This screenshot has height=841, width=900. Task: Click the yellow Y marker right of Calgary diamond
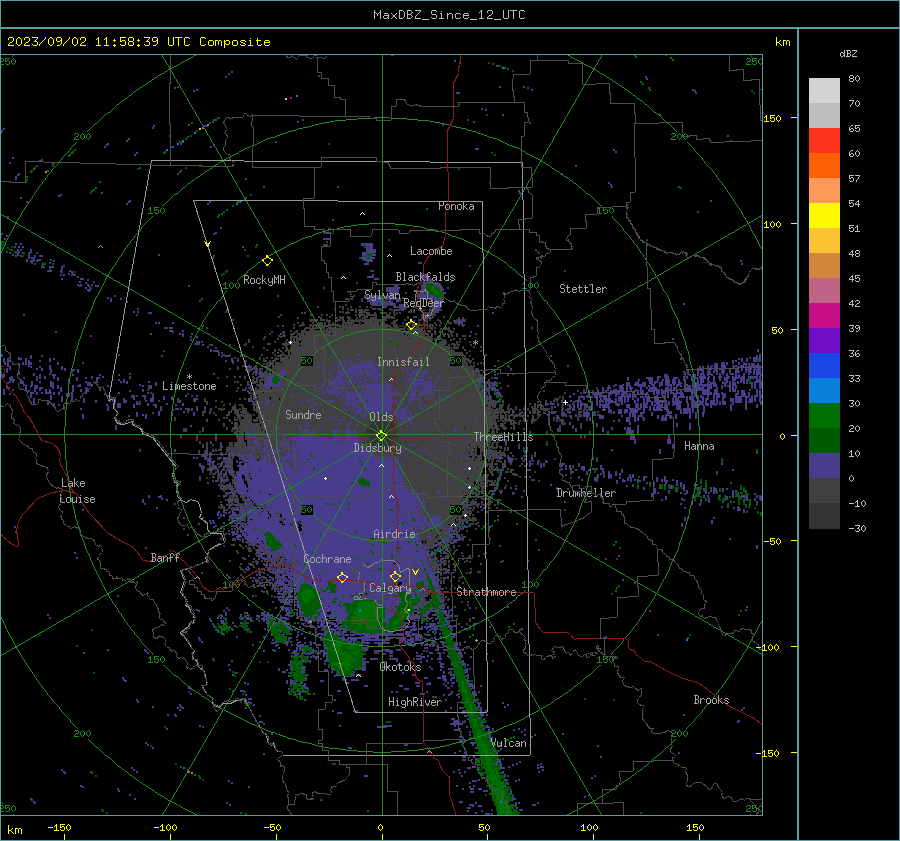click(x=415, y=572)
